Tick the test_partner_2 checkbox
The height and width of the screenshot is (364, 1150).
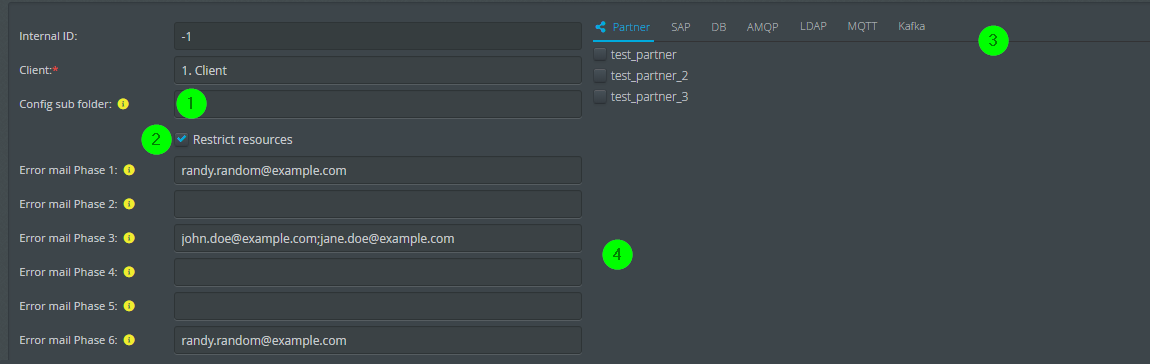600,76
